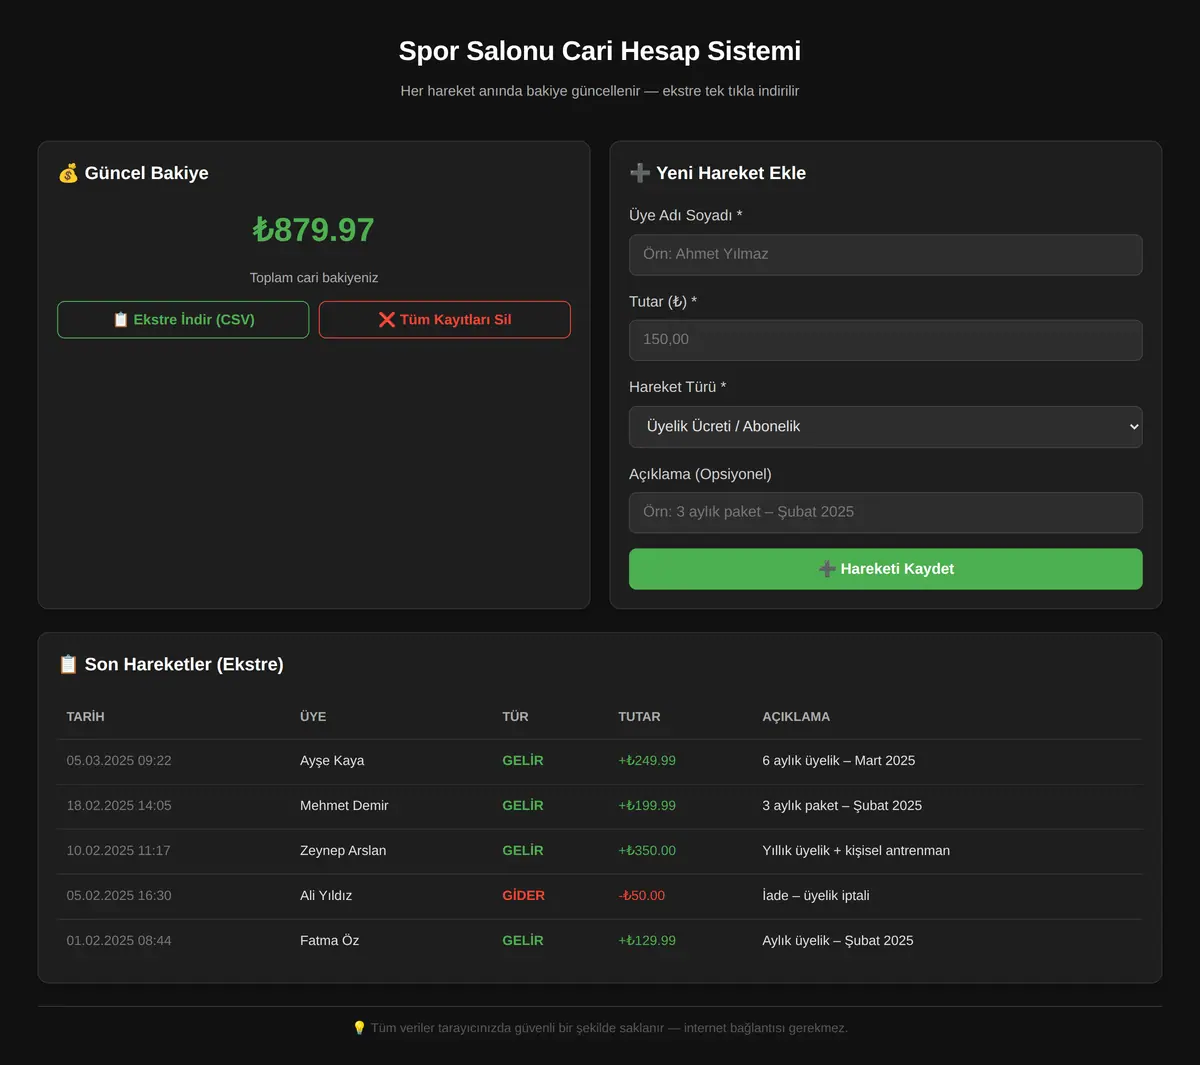Viewport: 1200px width, 1065px height.
Task: Click description 3 aylık paket – Şubat 2025
Action: 842,806
